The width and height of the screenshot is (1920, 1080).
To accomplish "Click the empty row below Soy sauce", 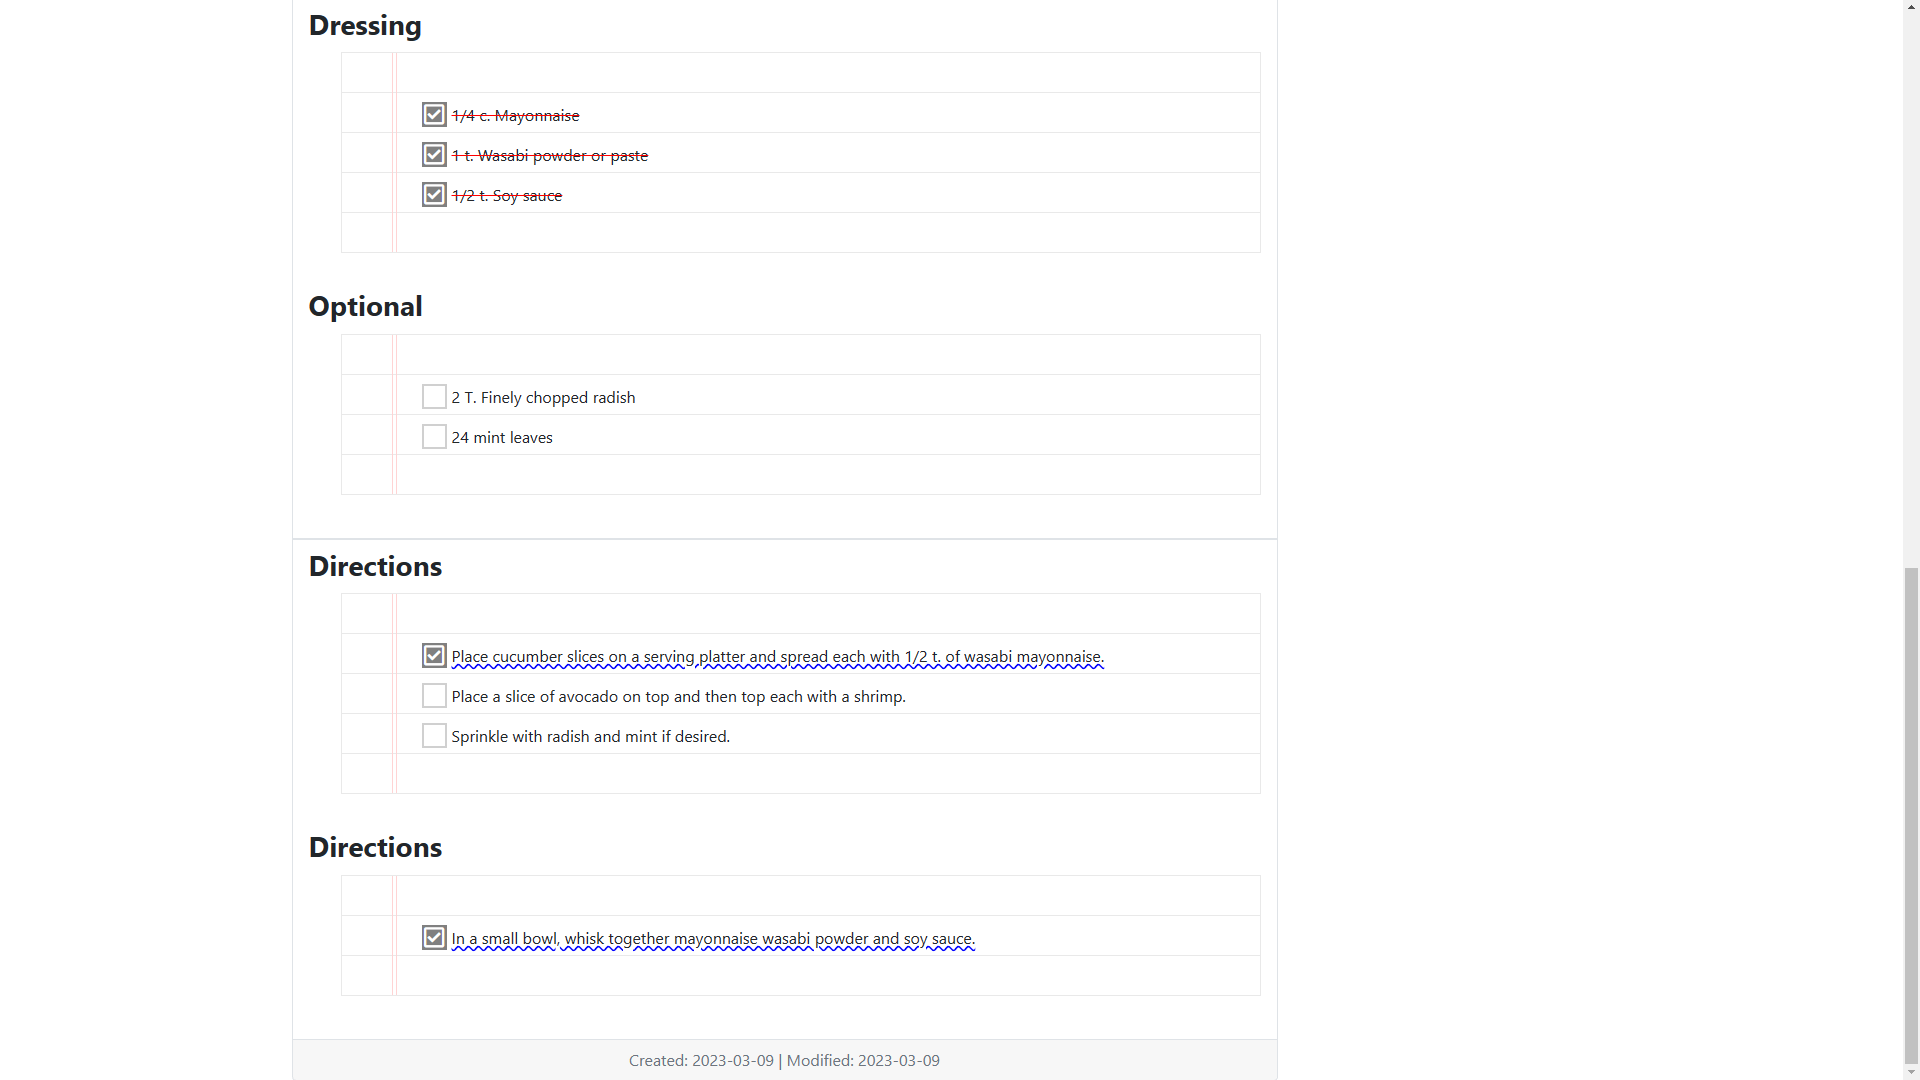I will [x=800, y=233].
